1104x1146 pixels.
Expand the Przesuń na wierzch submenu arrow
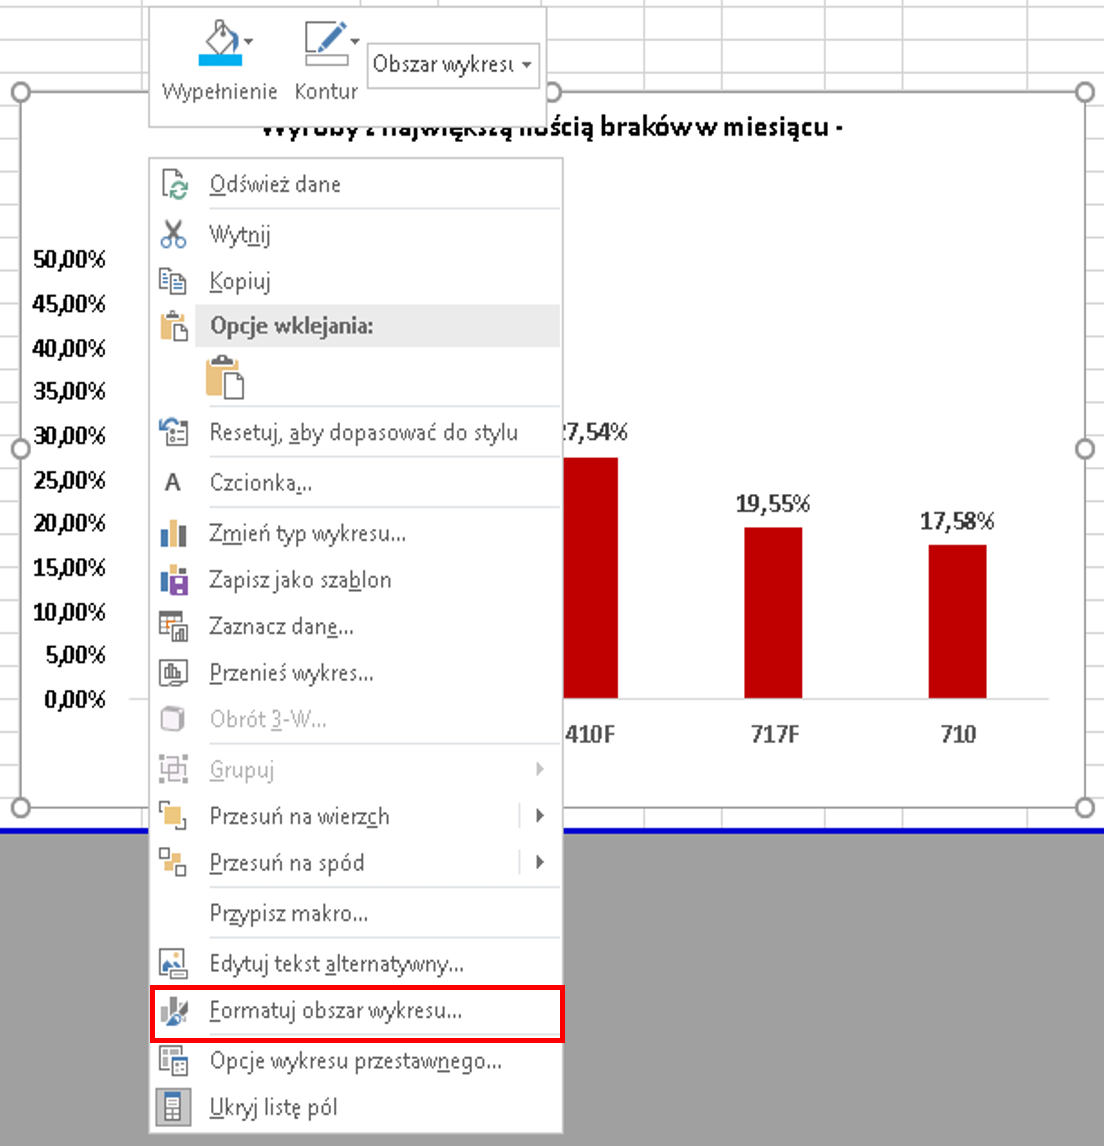tap(540, 816)
